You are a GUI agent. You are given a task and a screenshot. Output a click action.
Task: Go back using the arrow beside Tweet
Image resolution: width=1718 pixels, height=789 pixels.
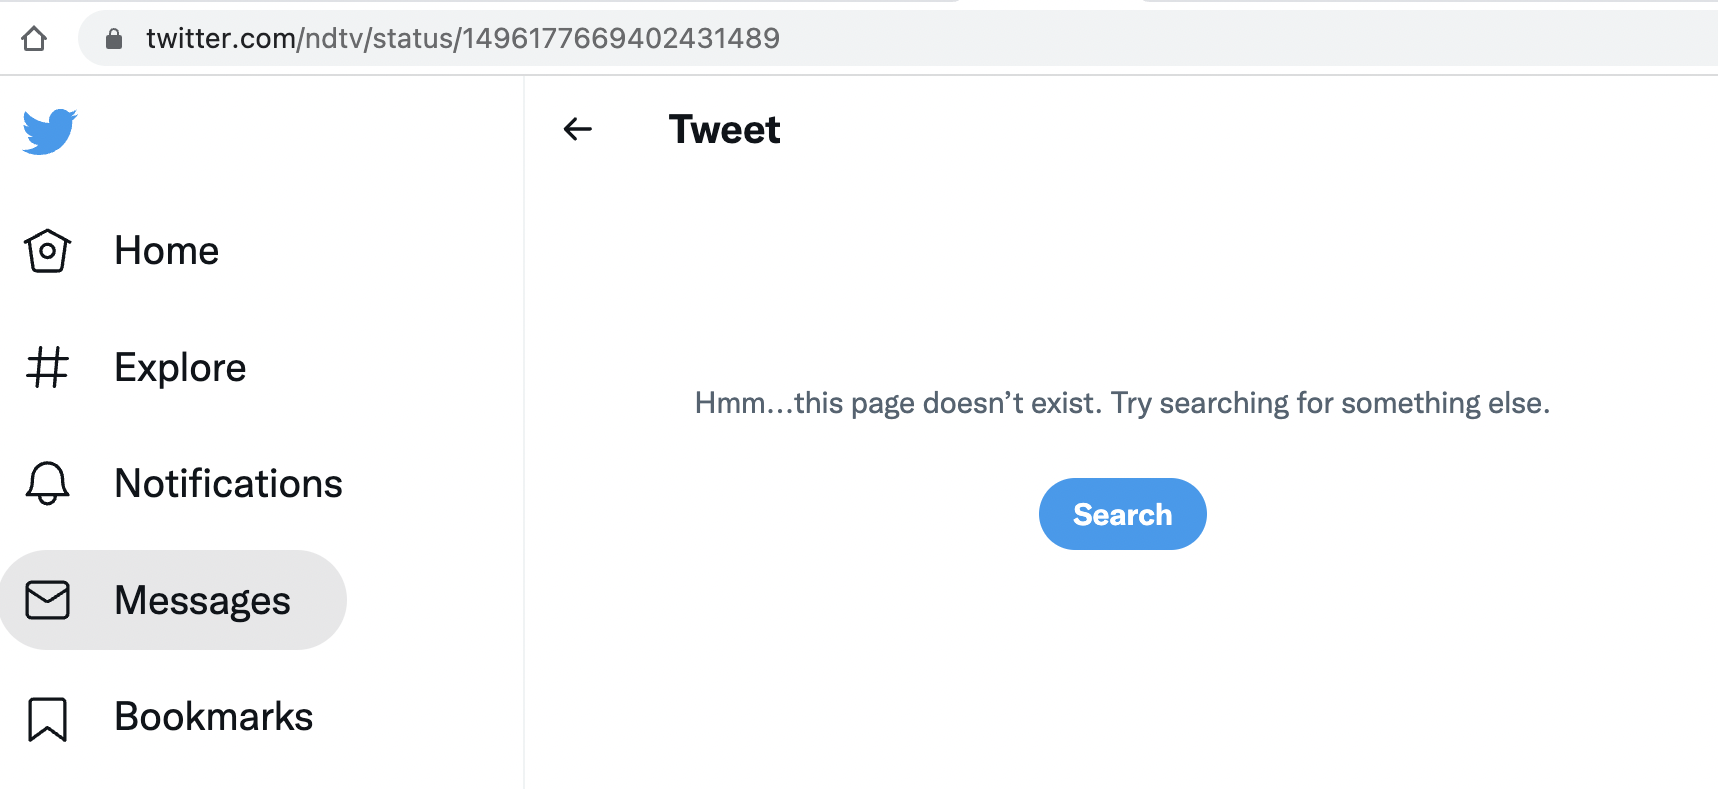click(x=578, y=129)
